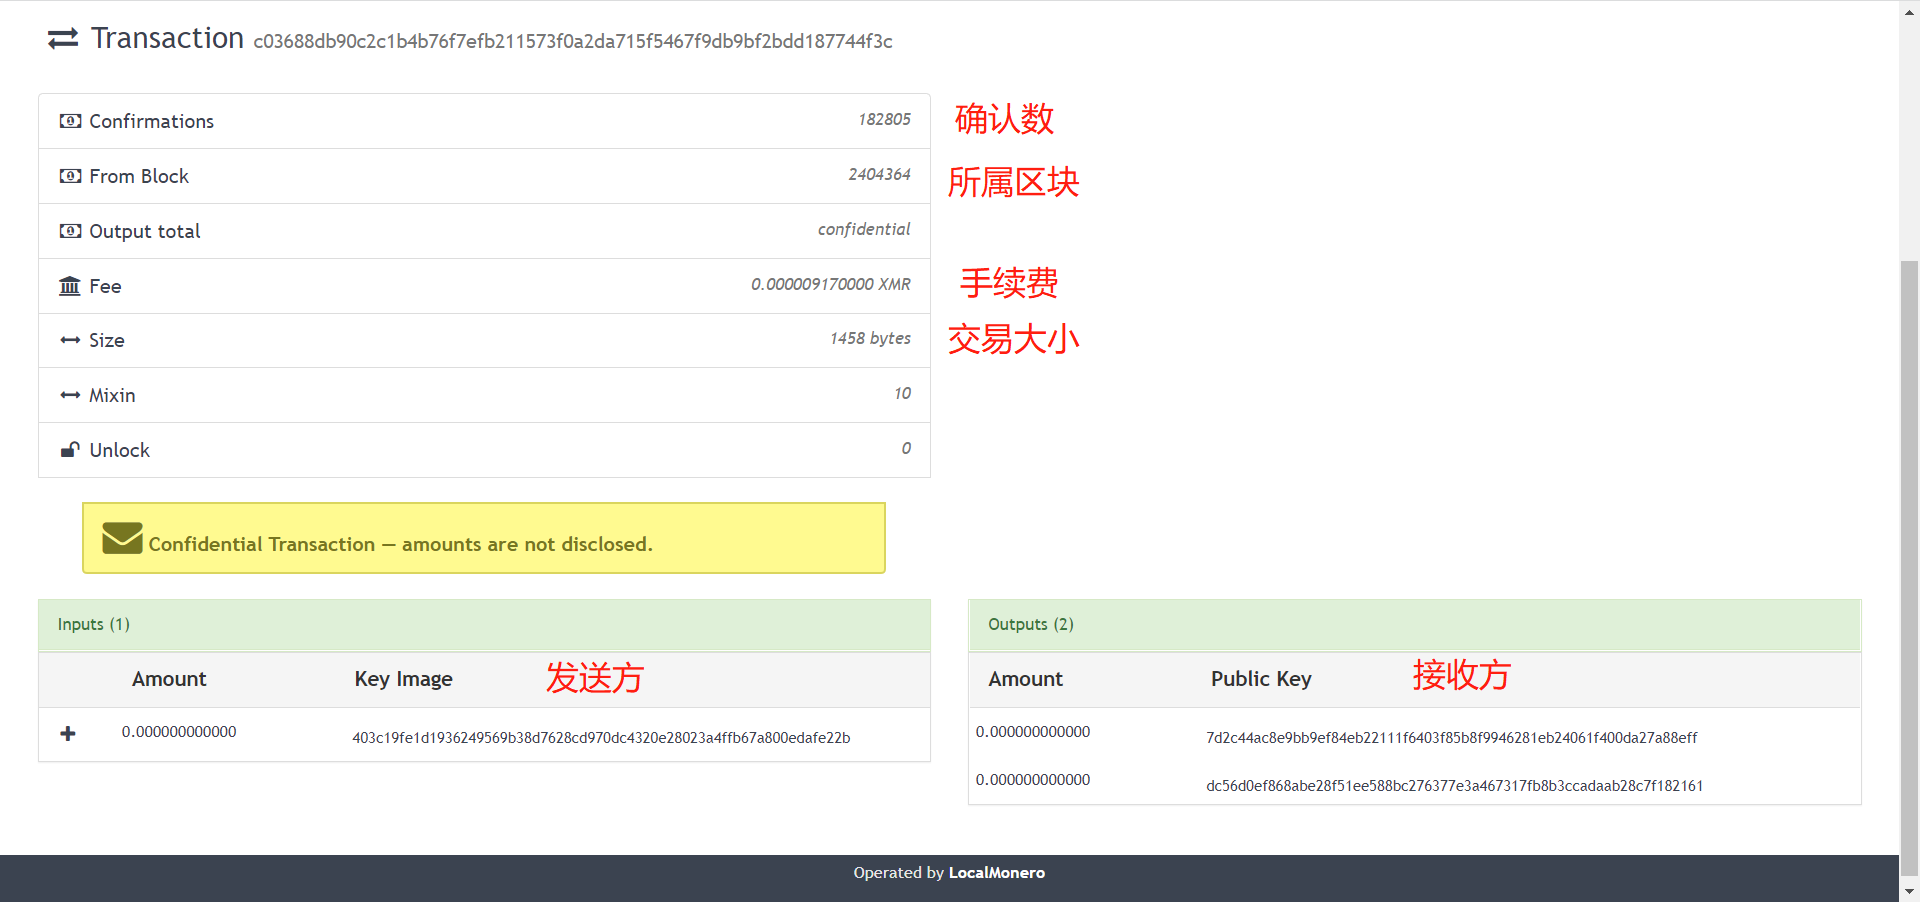This screenshot has height=902, width=1920.
Task: Click the Output total money icon
Action: point(70,231)
